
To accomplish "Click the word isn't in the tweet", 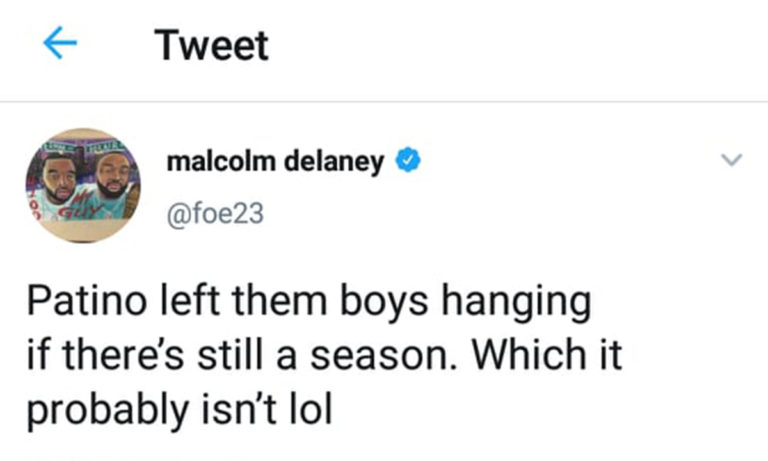I will [242, 408].
